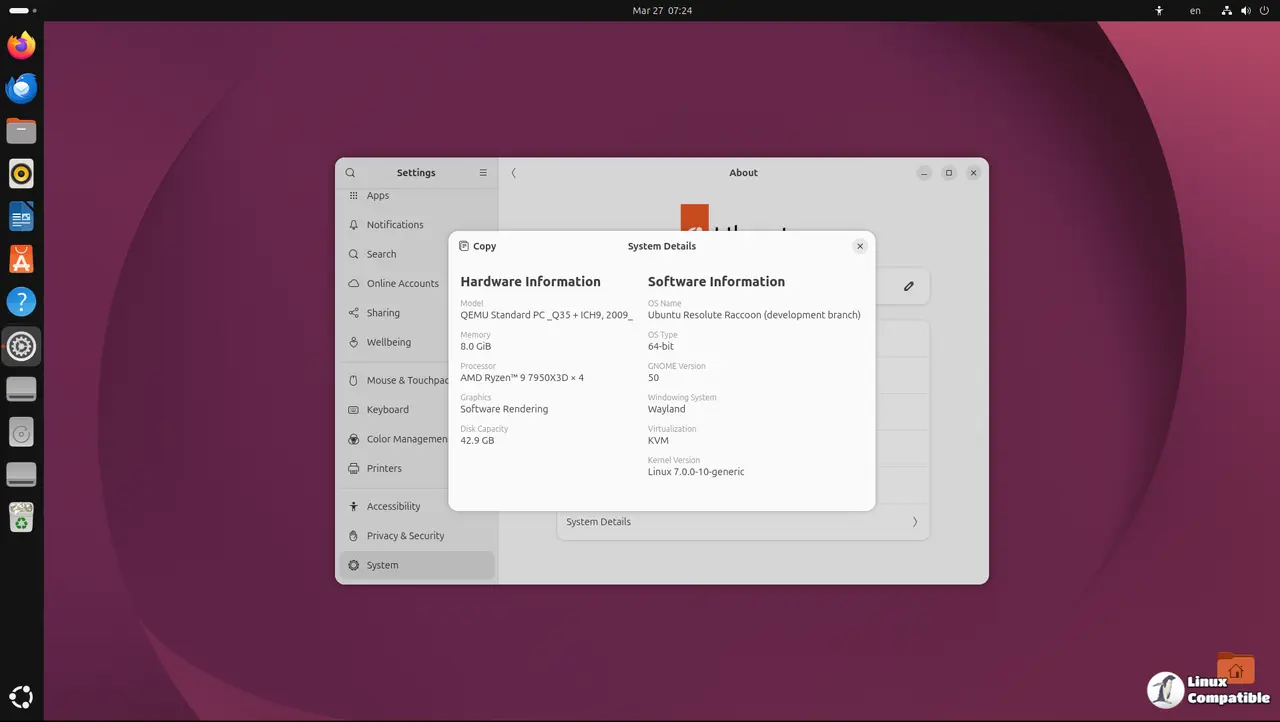This screenshot has height=722, width=1280.
Task: Open Privacy & Security settings
Action: 405,536
